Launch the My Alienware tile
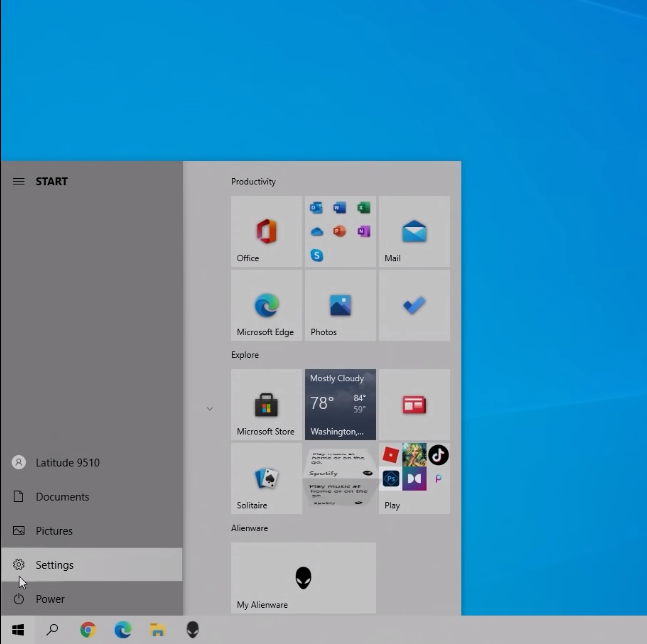This screenshot has width=647, height=644. 303,578
